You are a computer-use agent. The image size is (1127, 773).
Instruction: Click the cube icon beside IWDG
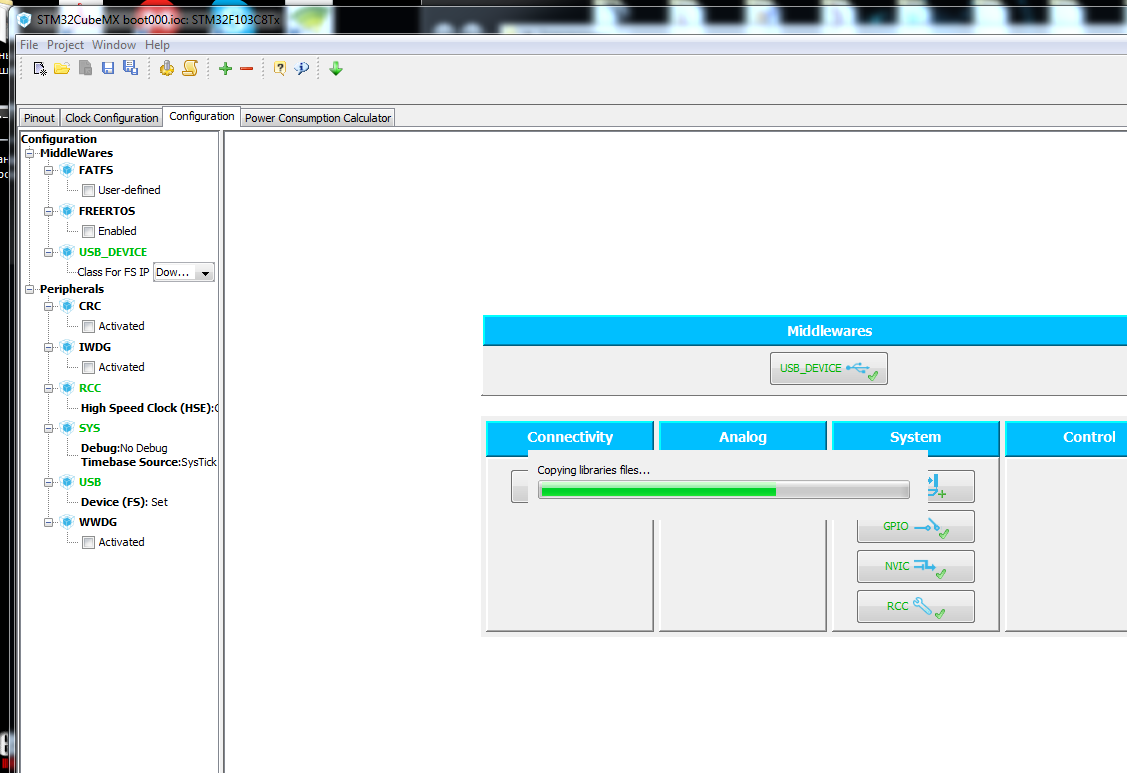click(x=68, y=347)
